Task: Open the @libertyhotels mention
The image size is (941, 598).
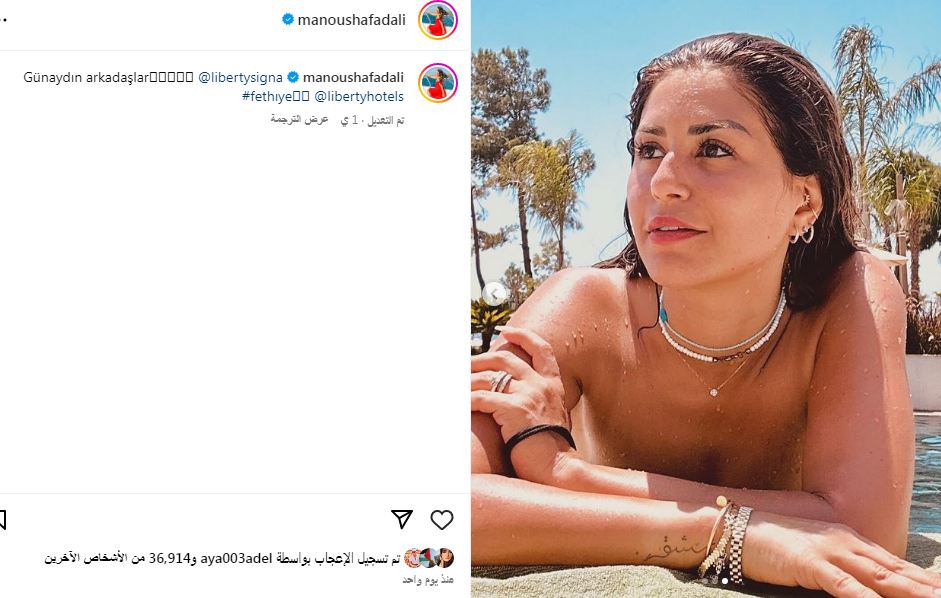Action: [x=359, y=96]
